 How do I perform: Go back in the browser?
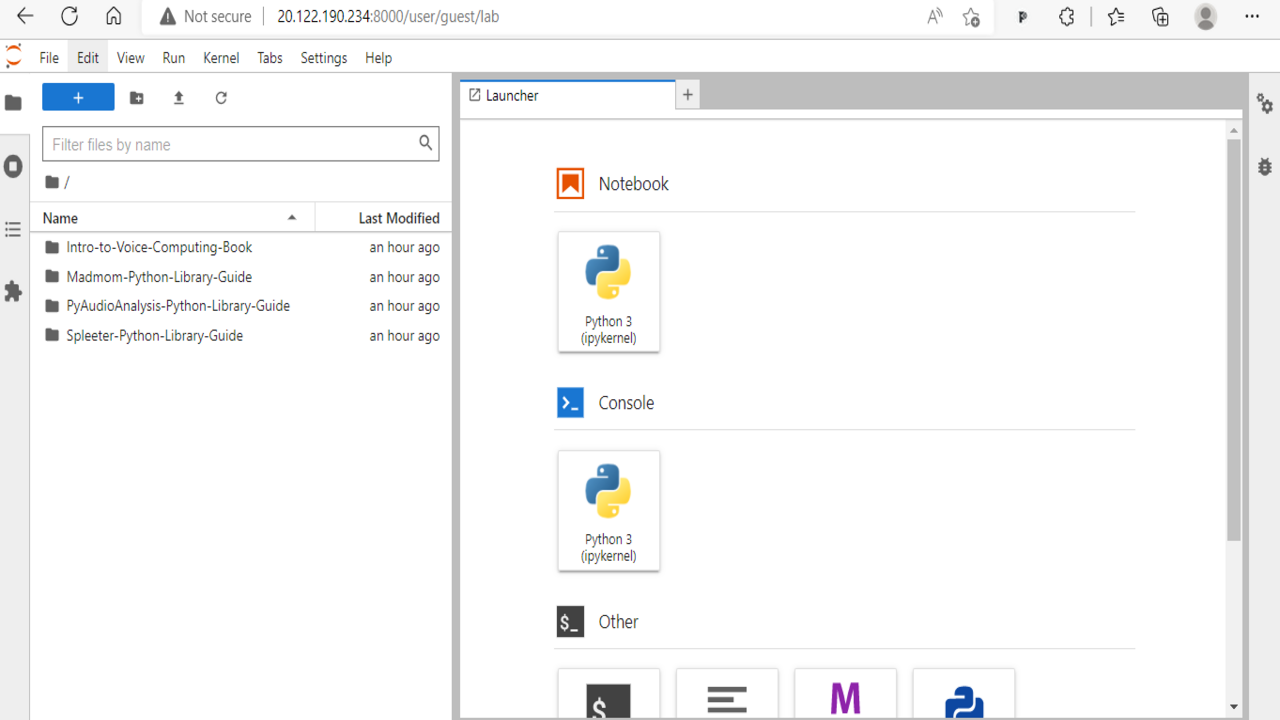pos(26,16)
